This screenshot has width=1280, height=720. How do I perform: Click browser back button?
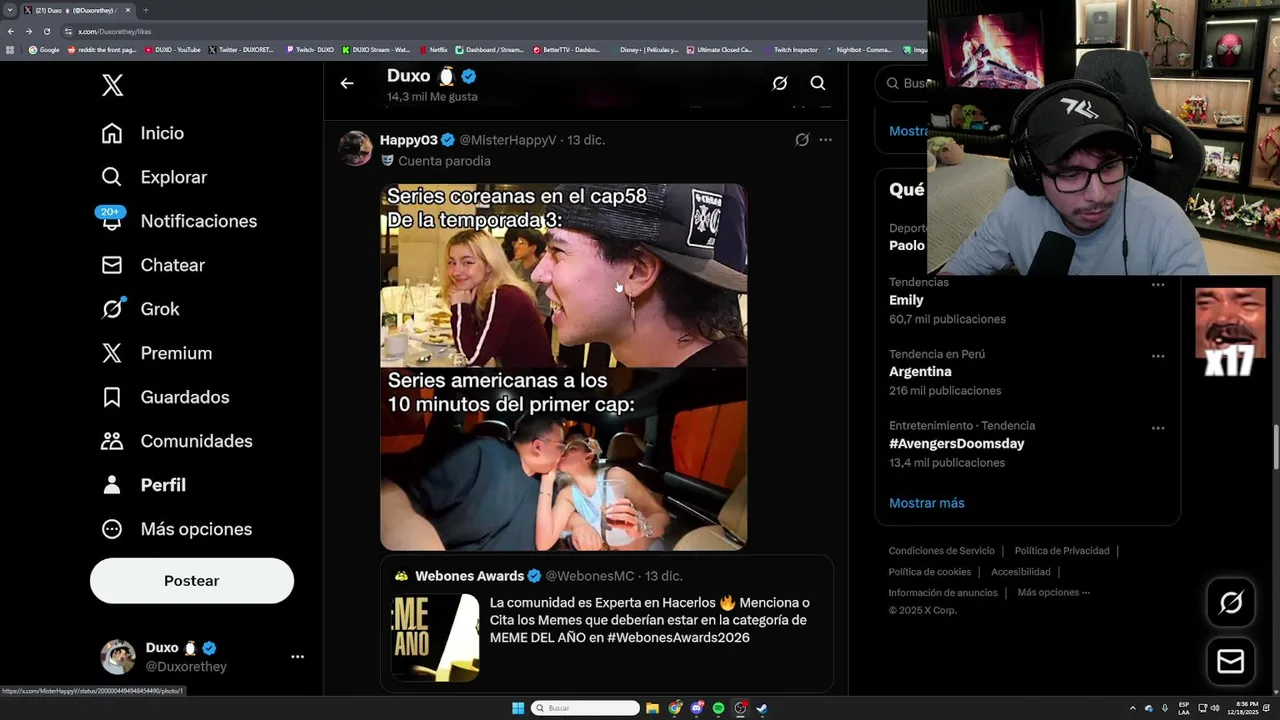(x=11, y=31)
